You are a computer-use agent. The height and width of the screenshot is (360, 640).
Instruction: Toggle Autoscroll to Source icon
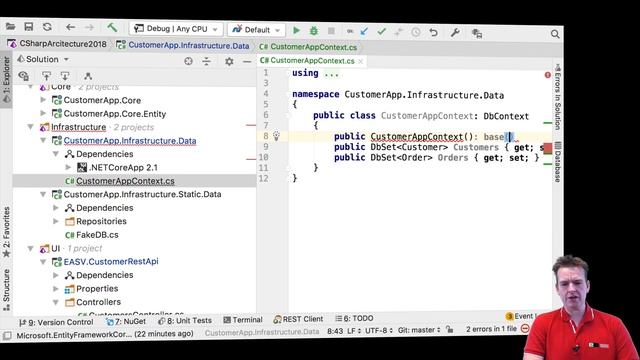click(46, 76)
